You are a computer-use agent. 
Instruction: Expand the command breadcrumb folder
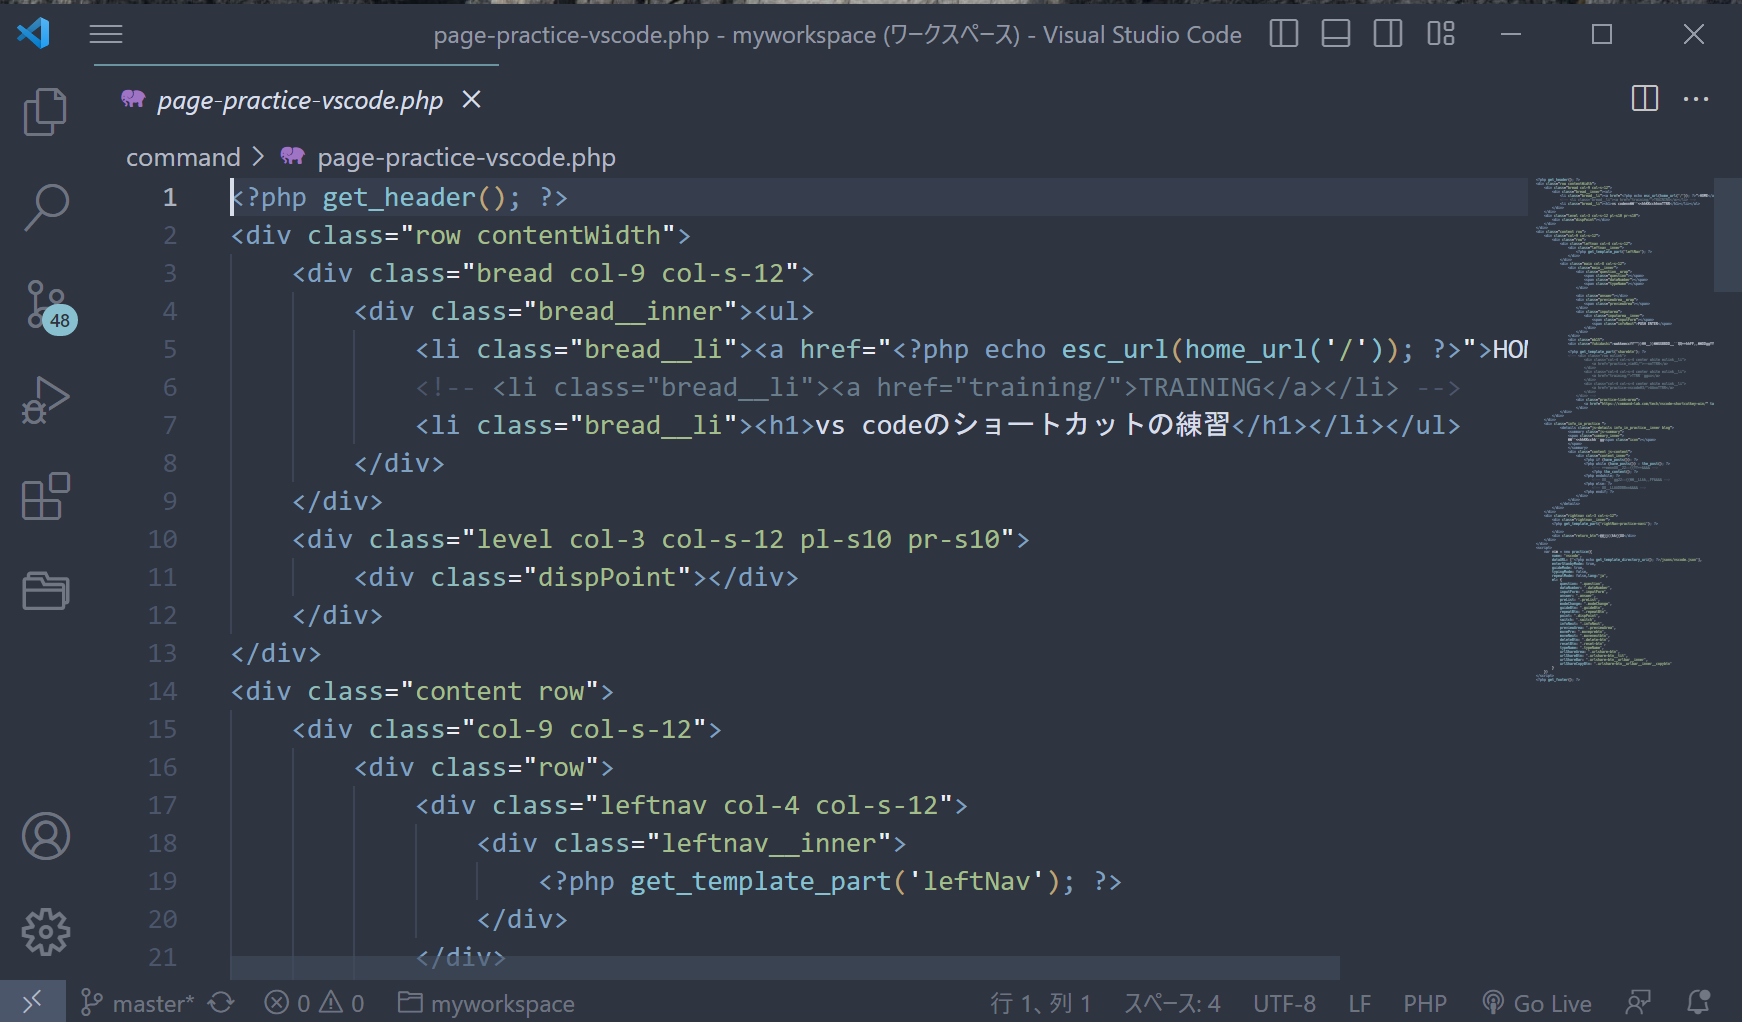pos(183,157)
